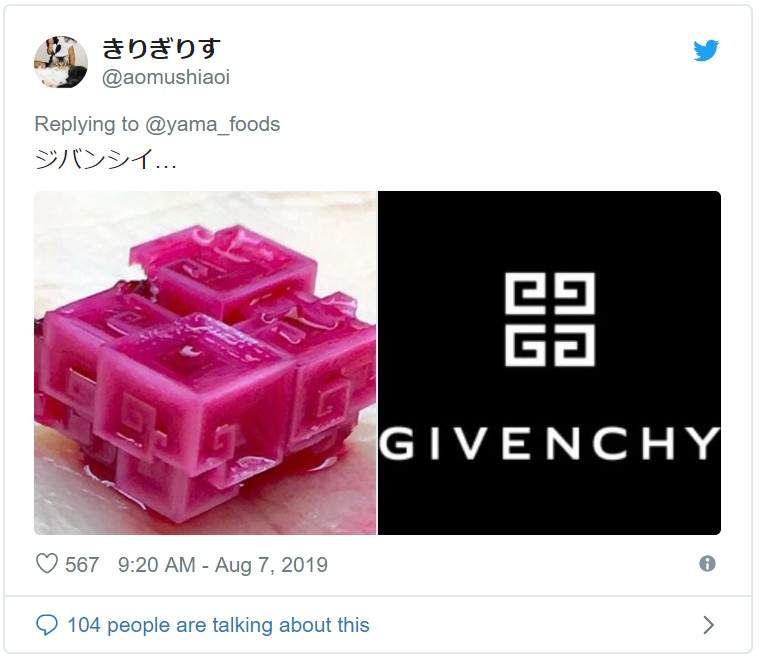Open "104 people are talking about this"
The image size is (759, 657).
218,625
